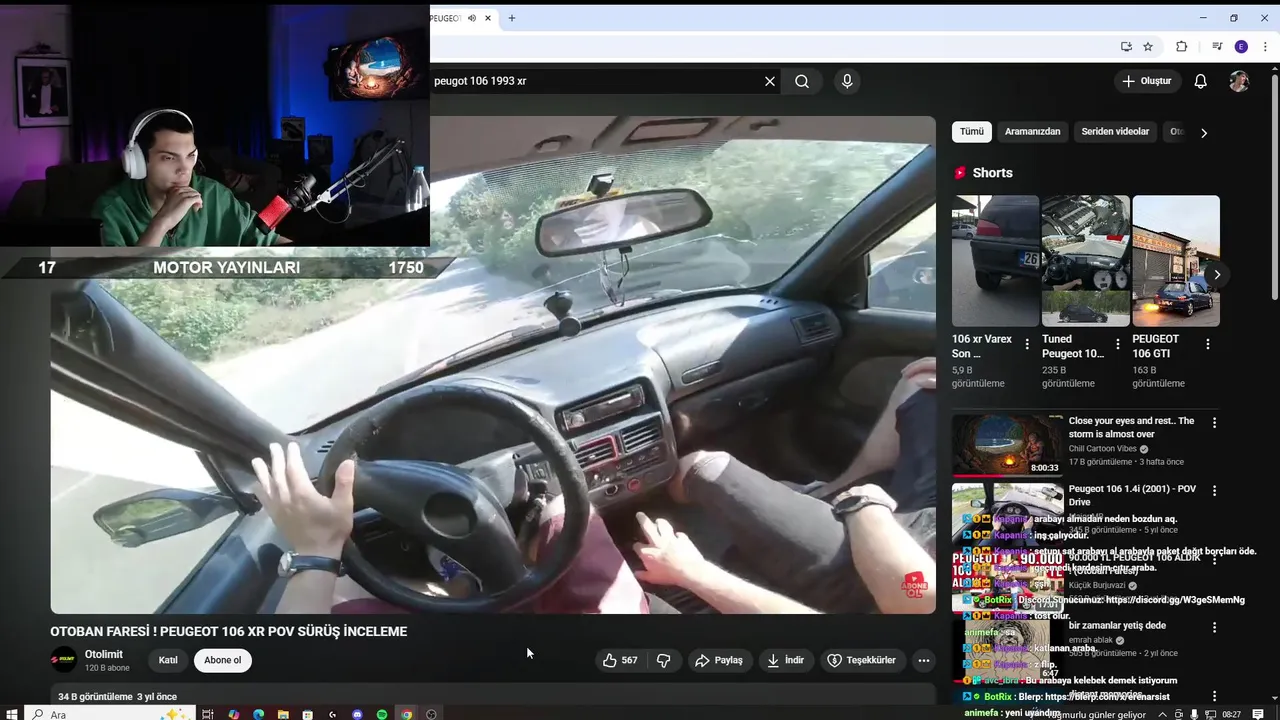Click the Oluştur create button
Image resolution: width=1280 pixels, height=720 pixels.
click(x=1147, y=81)
